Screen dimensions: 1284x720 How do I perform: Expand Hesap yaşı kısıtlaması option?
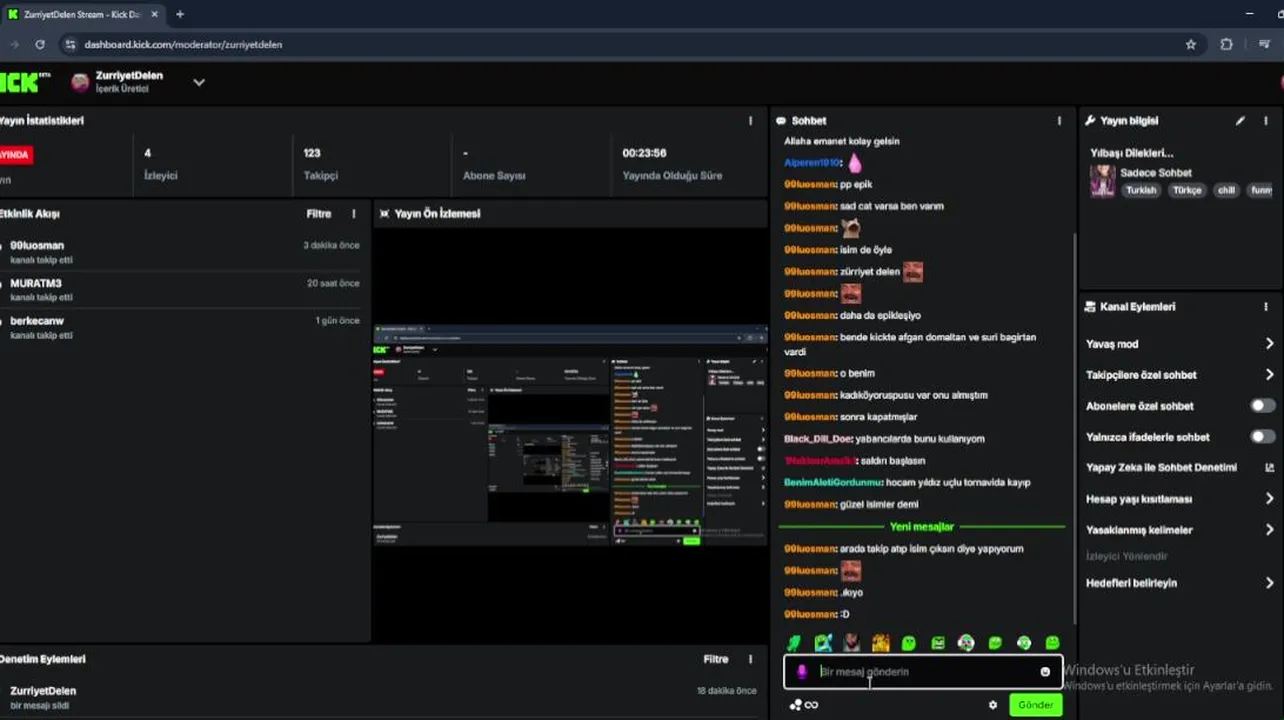point(1269,499)
